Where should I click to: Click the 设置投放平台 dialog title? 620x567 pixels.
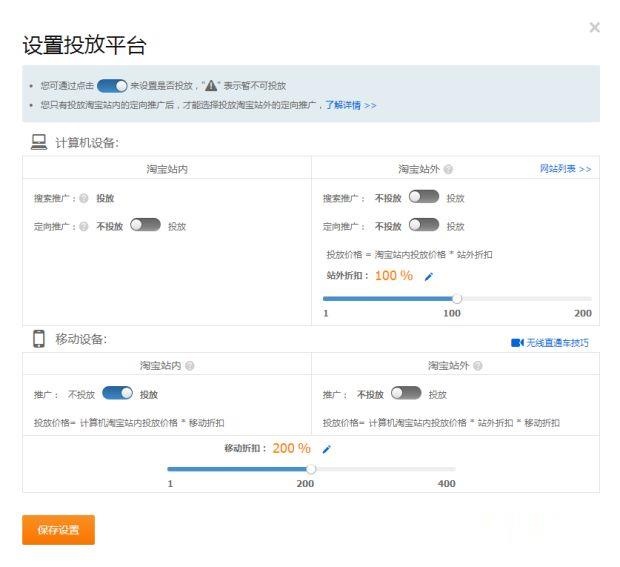point(84,45)
